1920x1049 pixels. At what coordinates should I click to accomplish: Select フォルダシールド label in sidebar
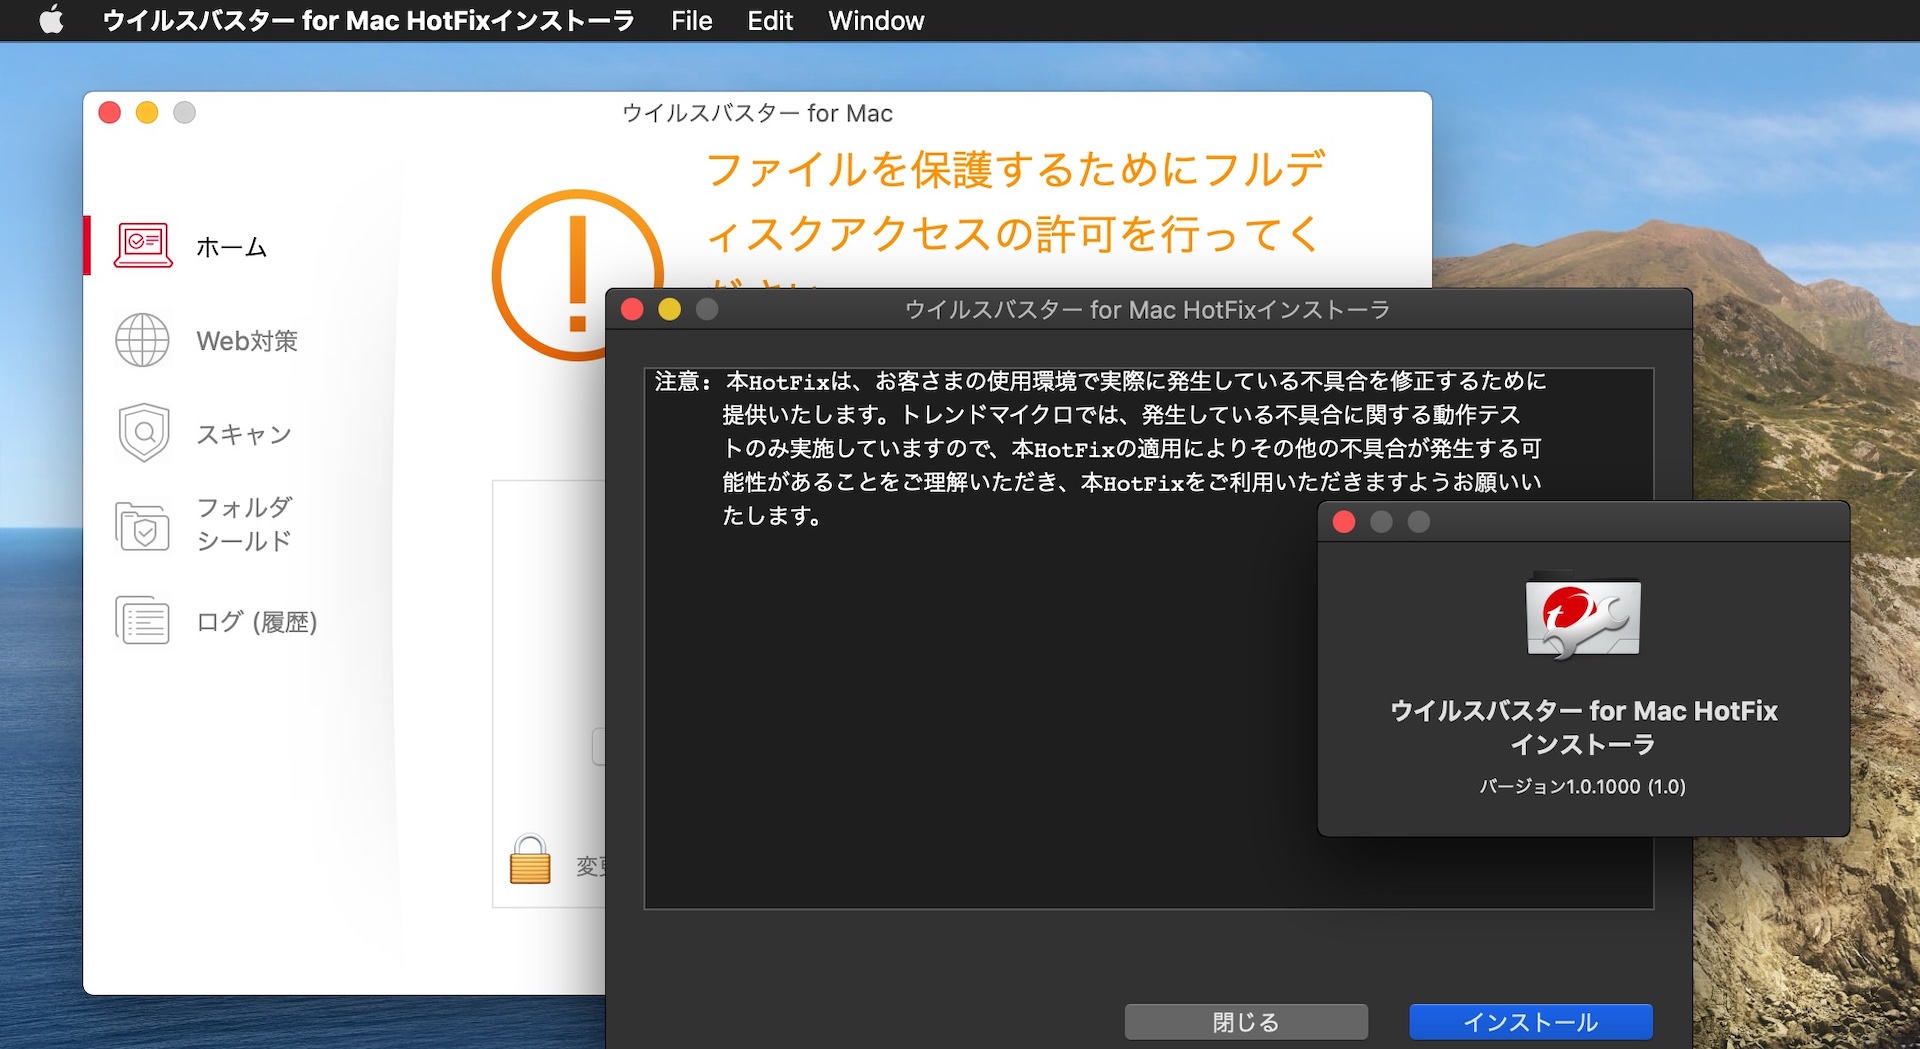245,524
